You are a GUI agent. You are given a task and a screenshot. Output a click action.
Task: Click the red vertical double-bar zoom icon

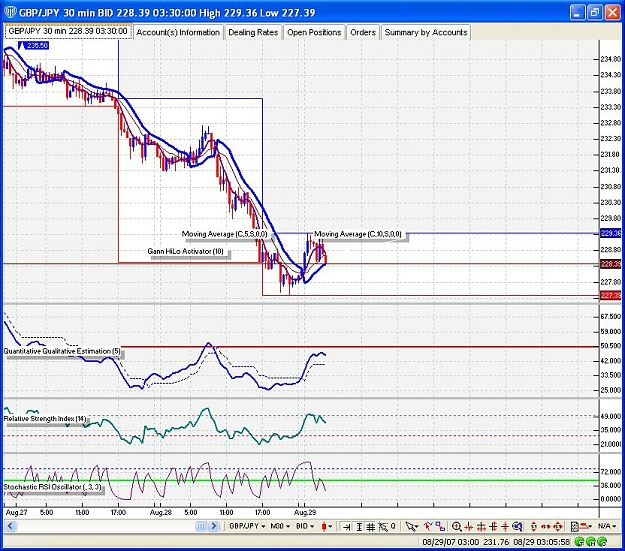493,527
